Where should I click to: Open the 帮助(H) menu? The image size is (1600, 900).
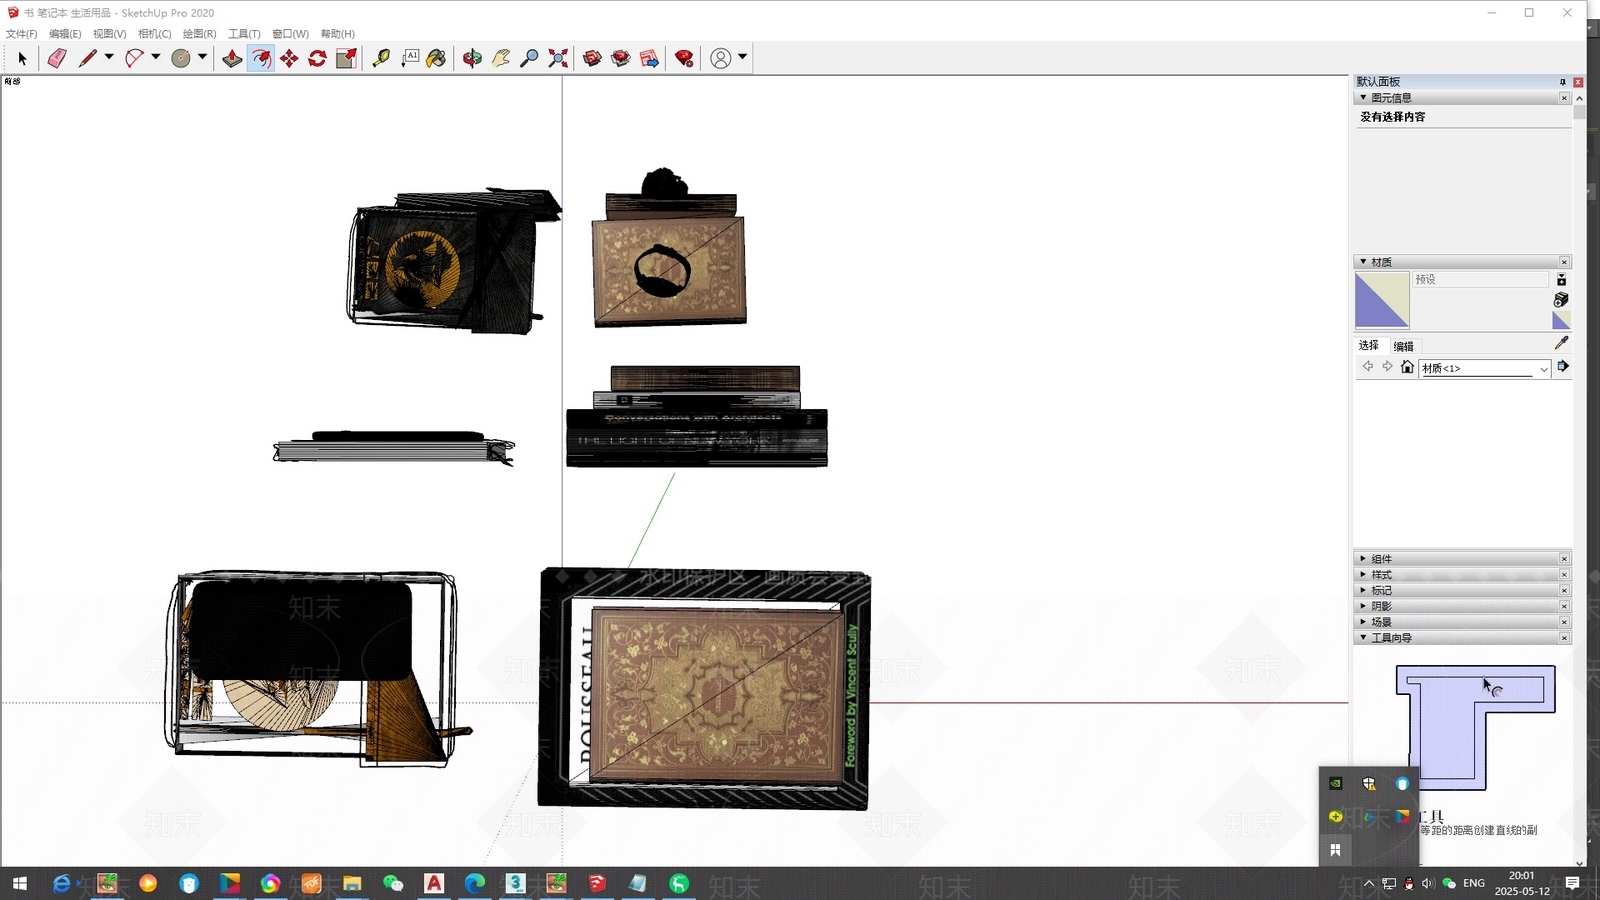(x=337, y=34)
